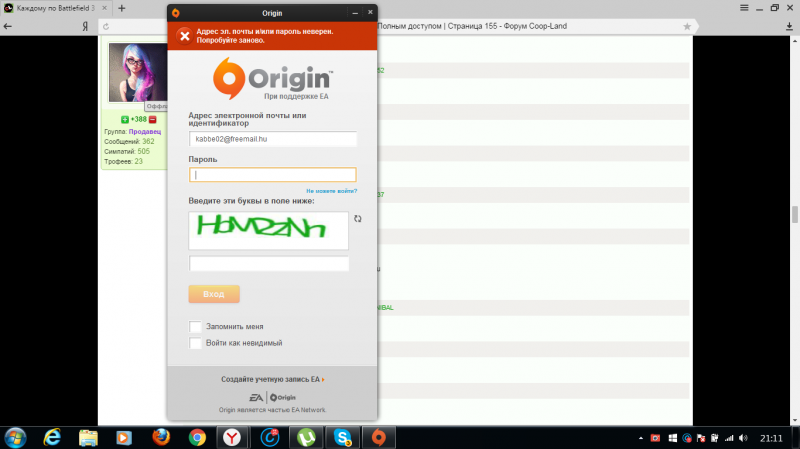Open a new browser tab with plus
The image size is (800, 449).
(121, 8)
